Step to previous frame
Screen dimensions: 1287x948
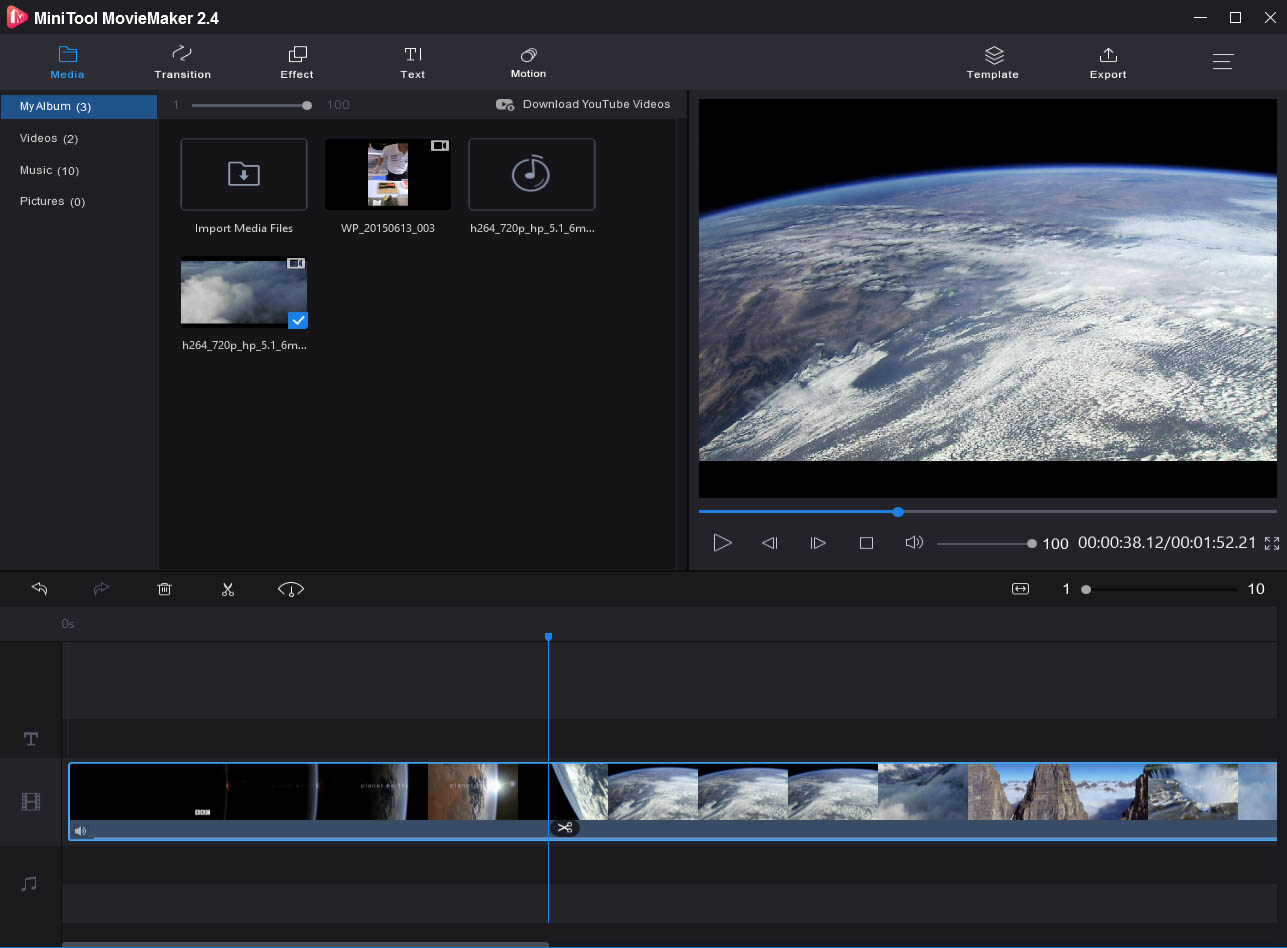[770, 543]
